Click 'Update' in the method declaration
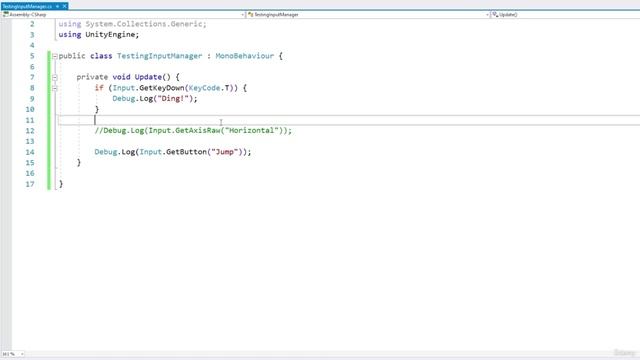 pyautogui.click(x=148, y=77)
